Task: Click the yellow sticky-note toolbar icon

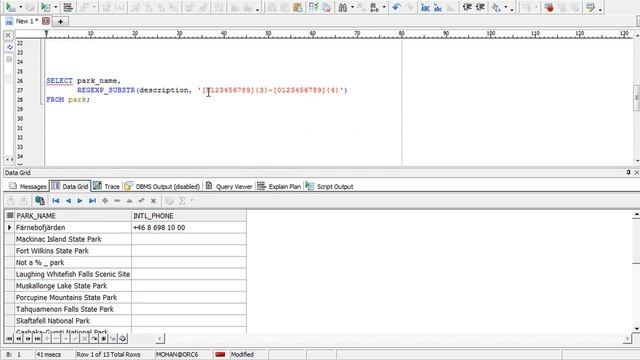Action: click(x=590, y=7)
